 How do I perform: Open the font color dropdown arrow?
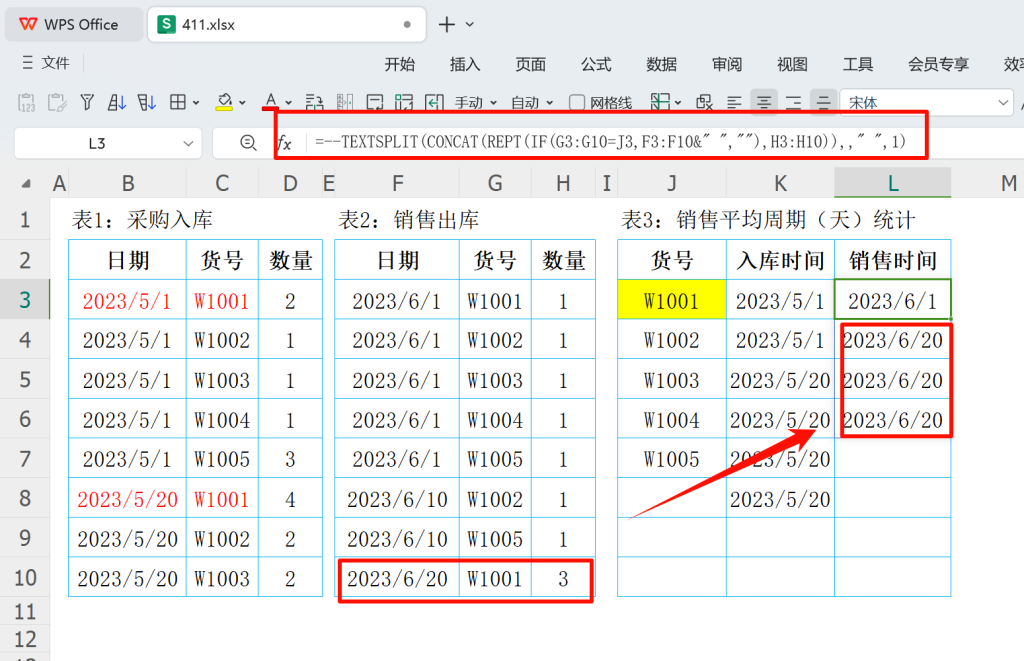288,103
